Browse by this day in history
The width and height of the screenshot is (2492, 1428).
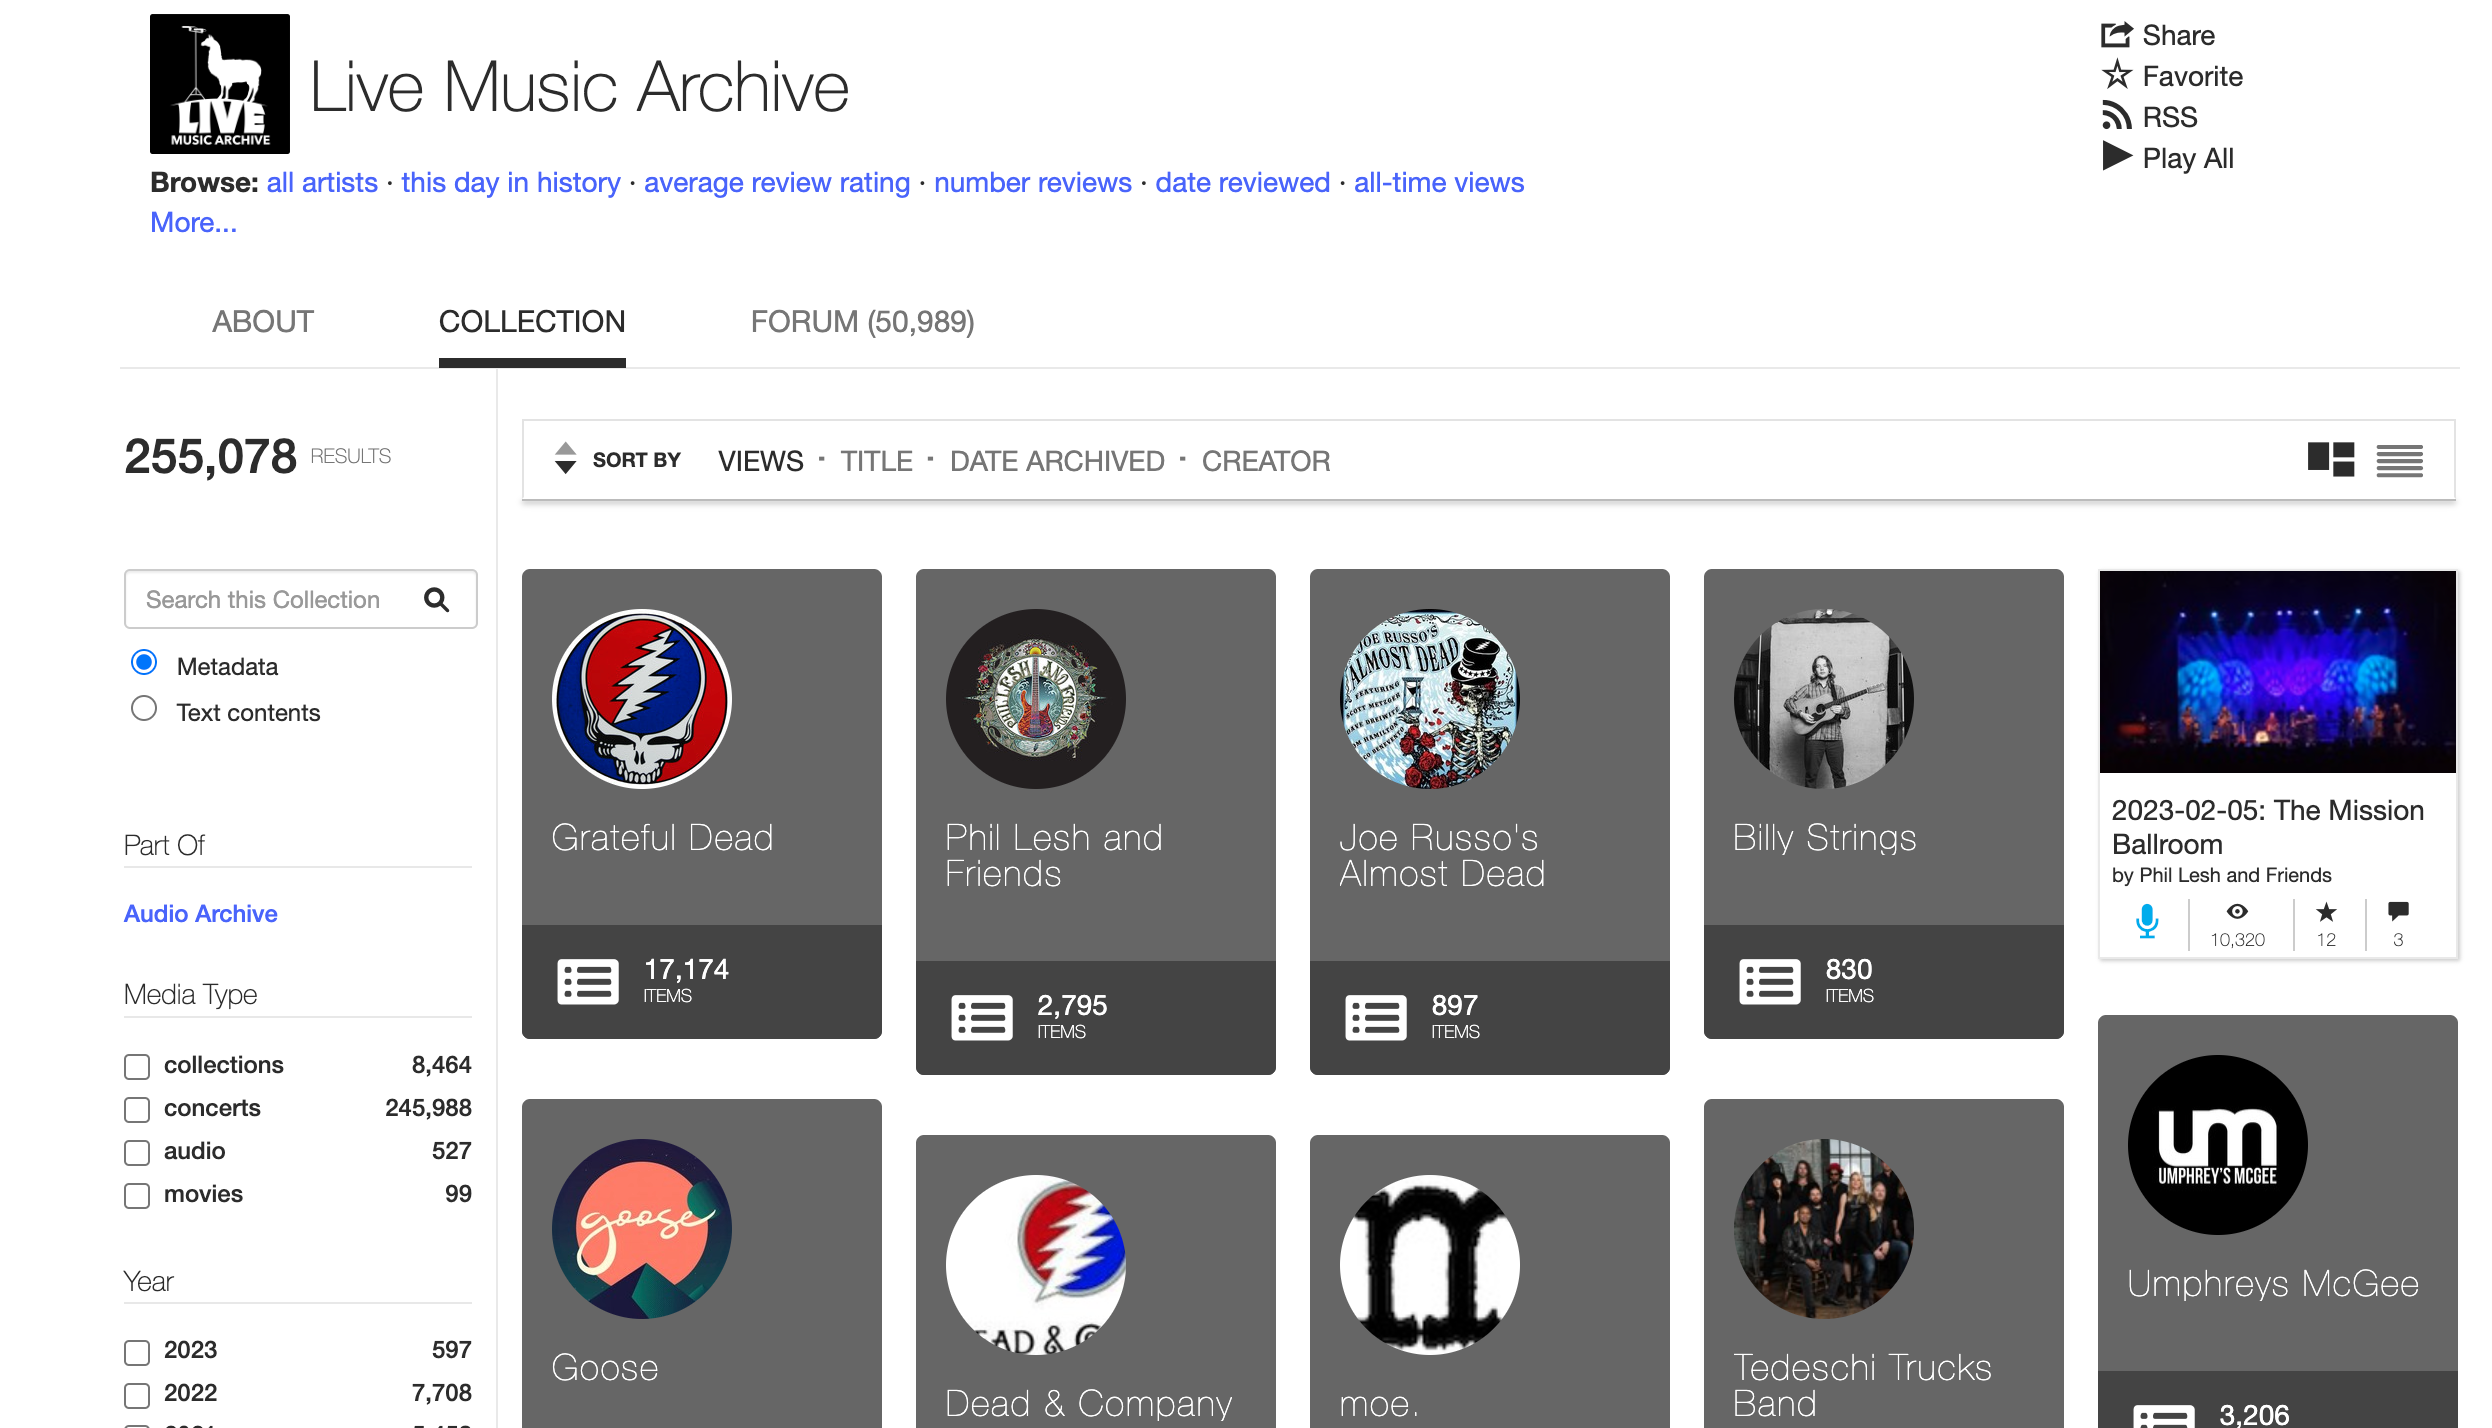point(510,183)
